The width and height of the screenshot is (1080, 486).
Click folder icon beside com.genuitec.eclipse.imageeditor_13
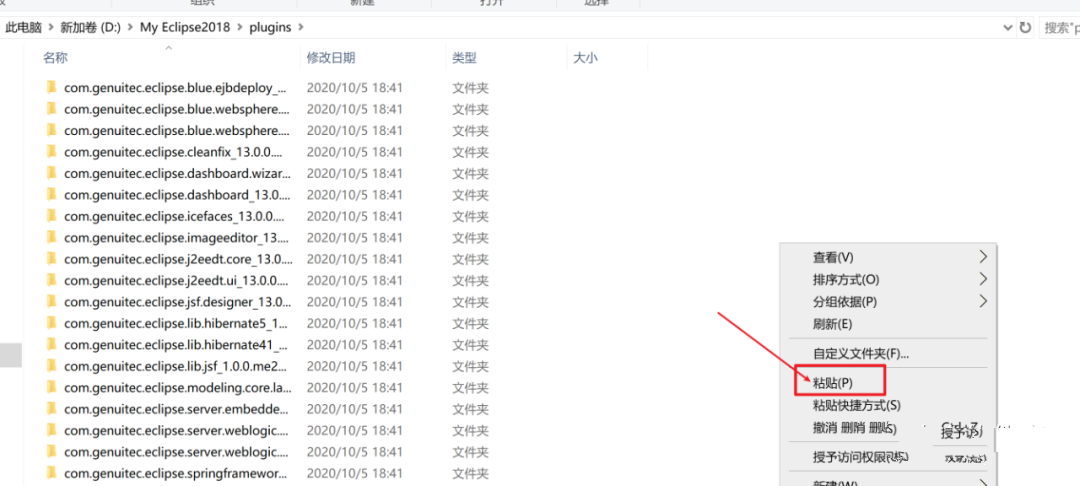click(50, 237)
